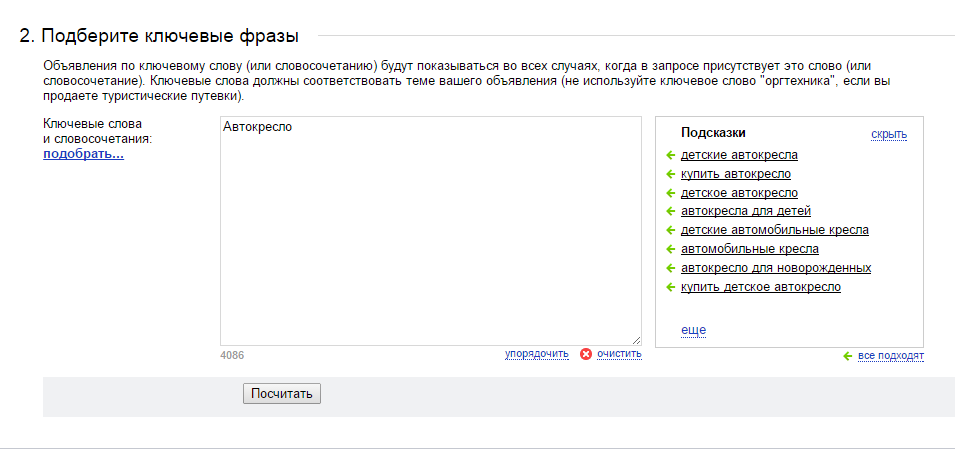Image resolution: width=955 pixels, height=461 pixels.
Task: Show more hints with 'еще'
Action: click(693, 330)
